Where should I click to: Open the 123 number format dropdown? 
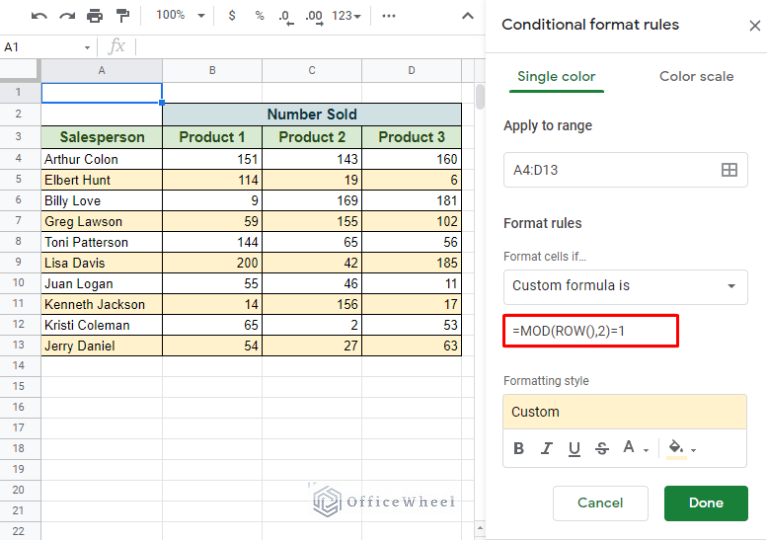click(348, 16)
